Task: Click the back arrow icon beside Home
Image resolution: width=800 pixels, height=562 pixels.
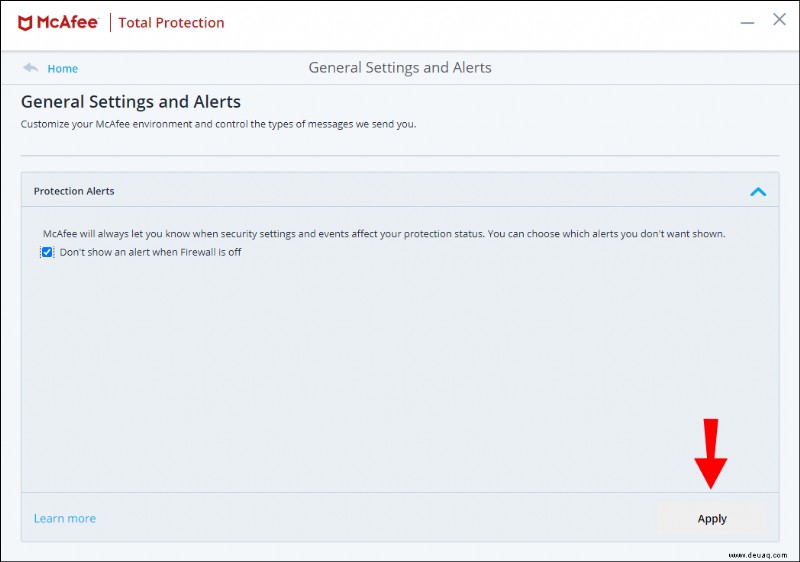Action: tap(31, 67)
